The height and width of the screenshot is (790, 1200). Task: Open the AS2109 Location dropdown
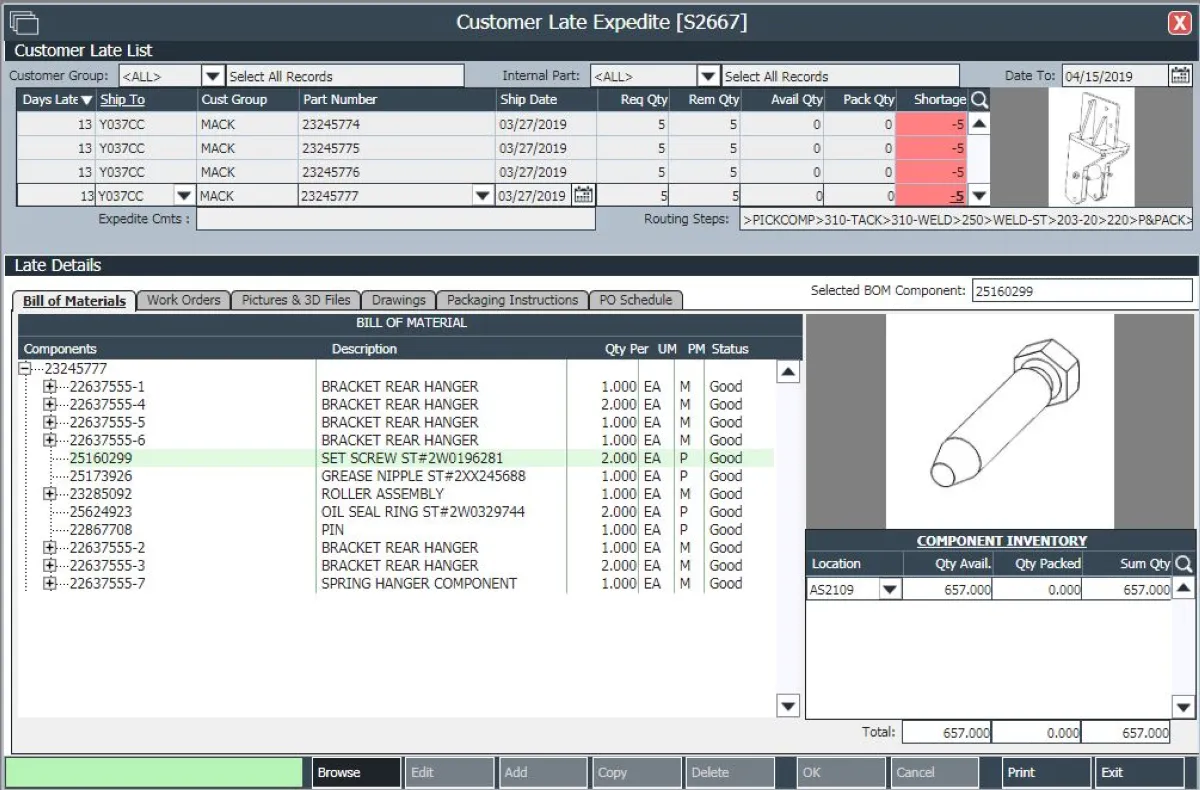(889, 590)
